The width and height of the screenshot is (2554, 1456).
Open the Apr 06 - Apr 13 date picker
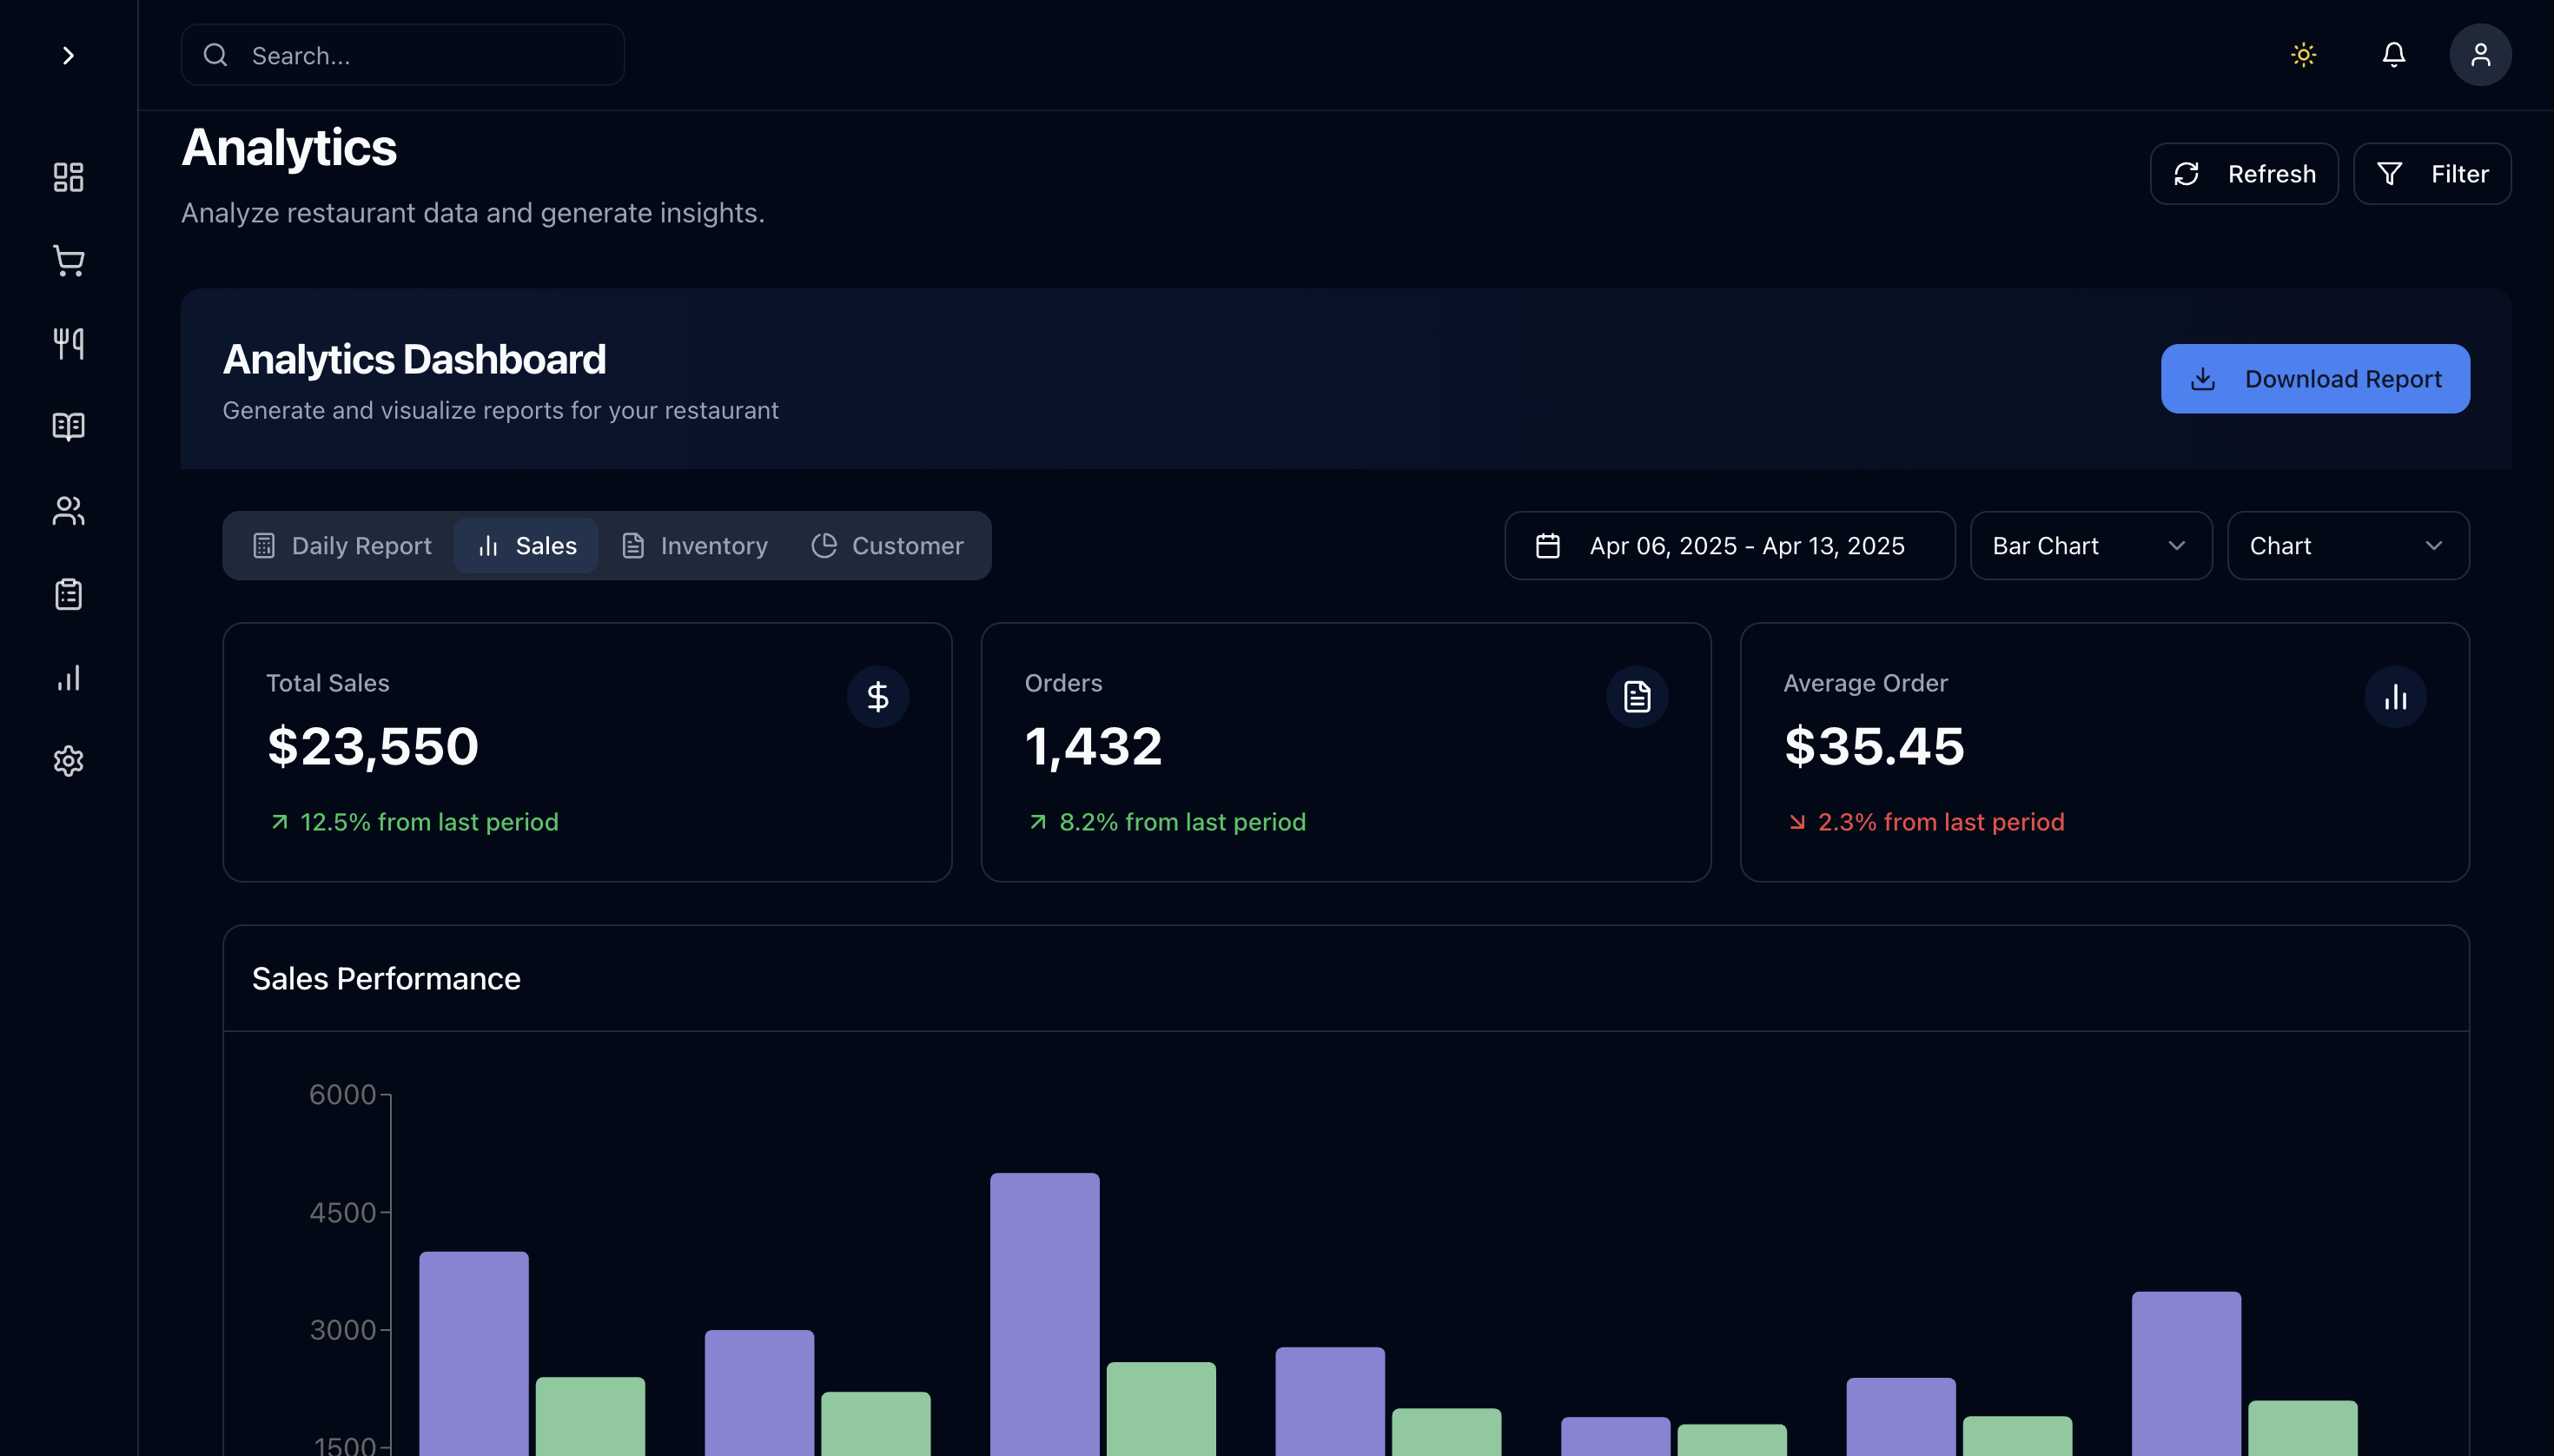click(x=1729, y=546)
